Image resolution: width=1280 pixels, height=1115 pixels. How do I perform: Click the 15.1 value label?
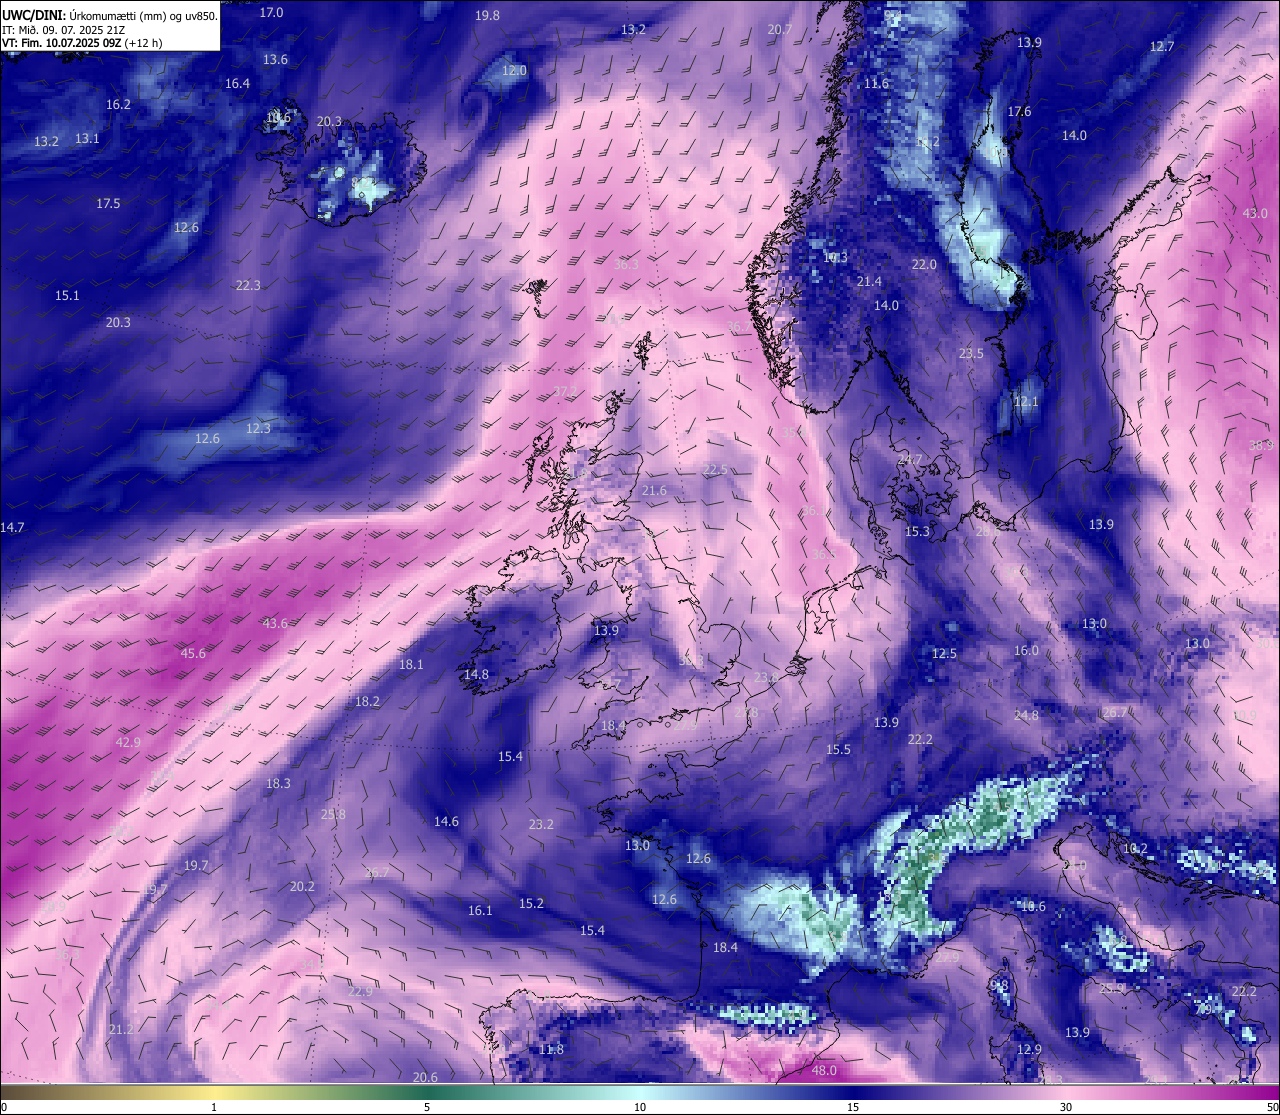pos(67,296)
